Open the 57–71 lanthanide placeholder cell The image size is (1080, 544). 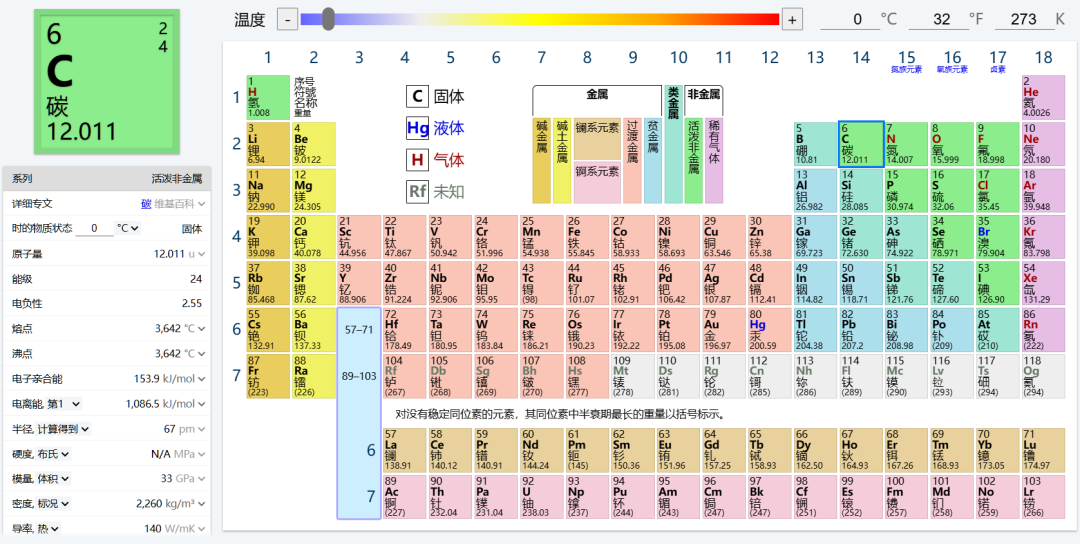(358, 329)
